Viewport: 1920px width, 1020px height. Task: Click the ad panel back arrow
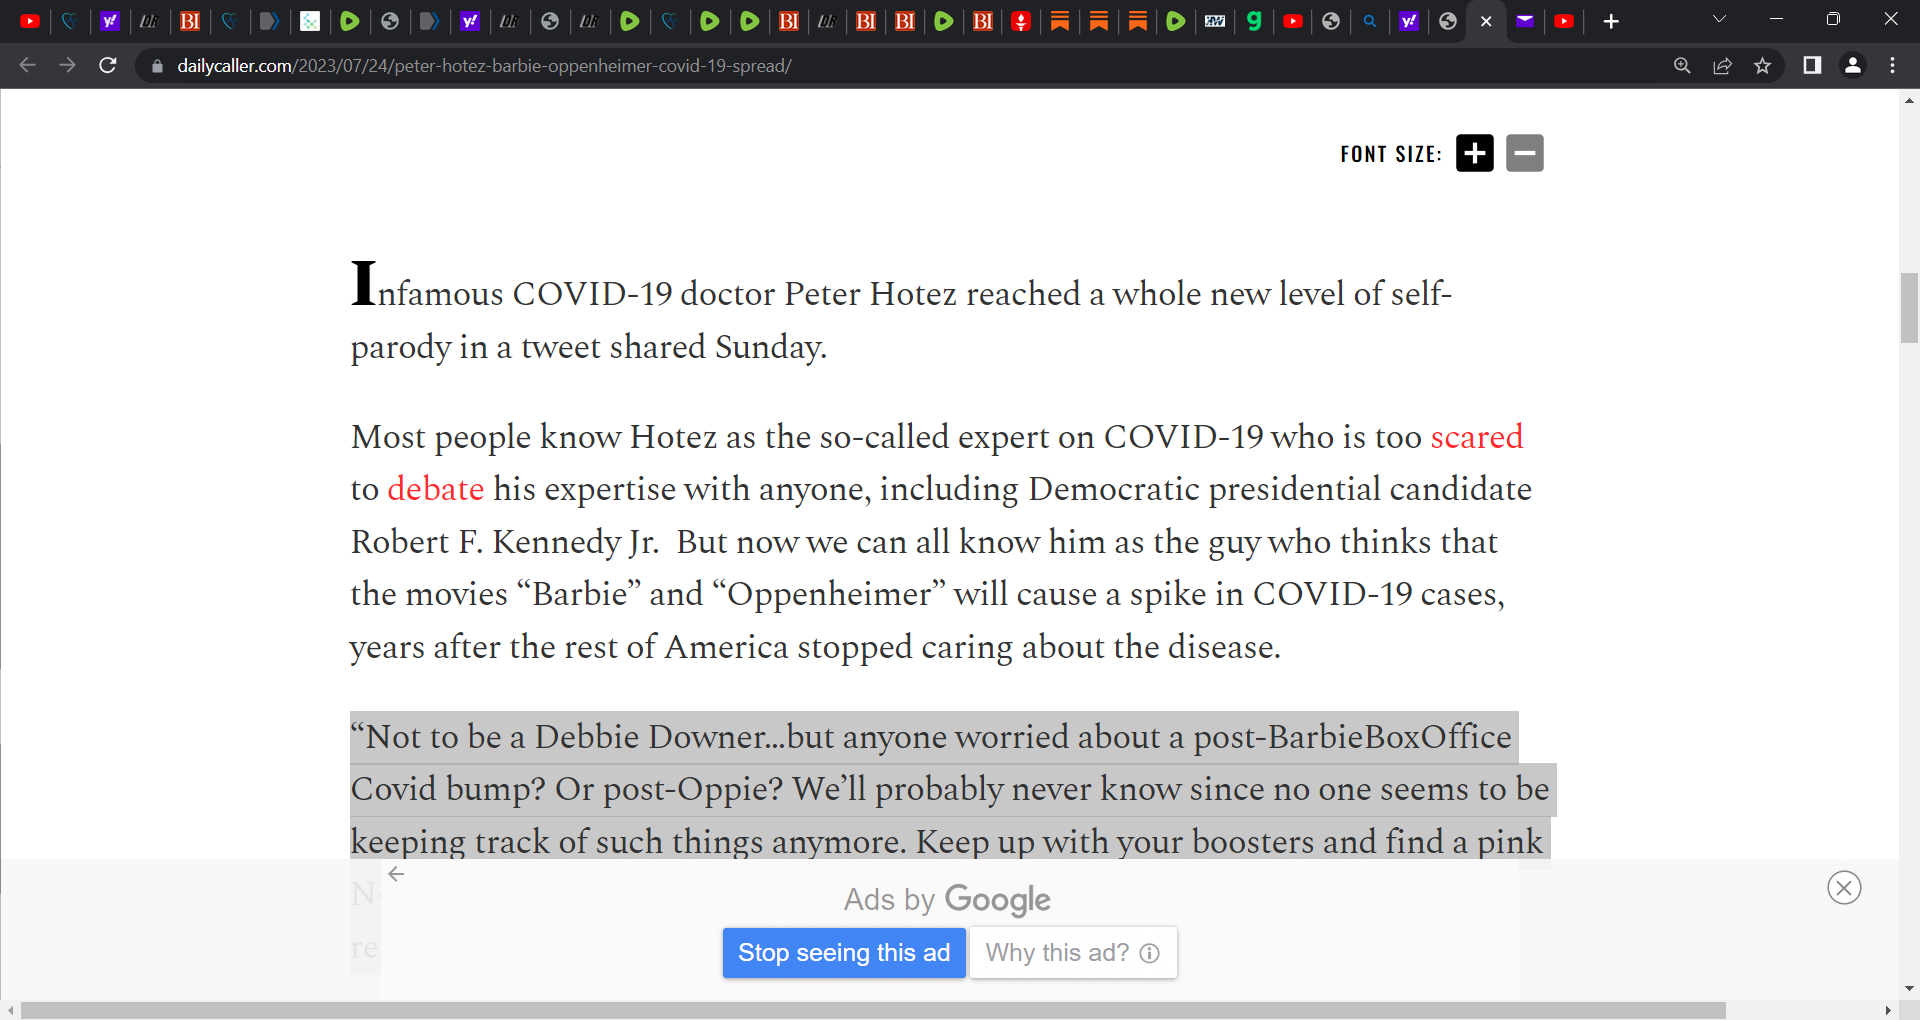[396, 874]
